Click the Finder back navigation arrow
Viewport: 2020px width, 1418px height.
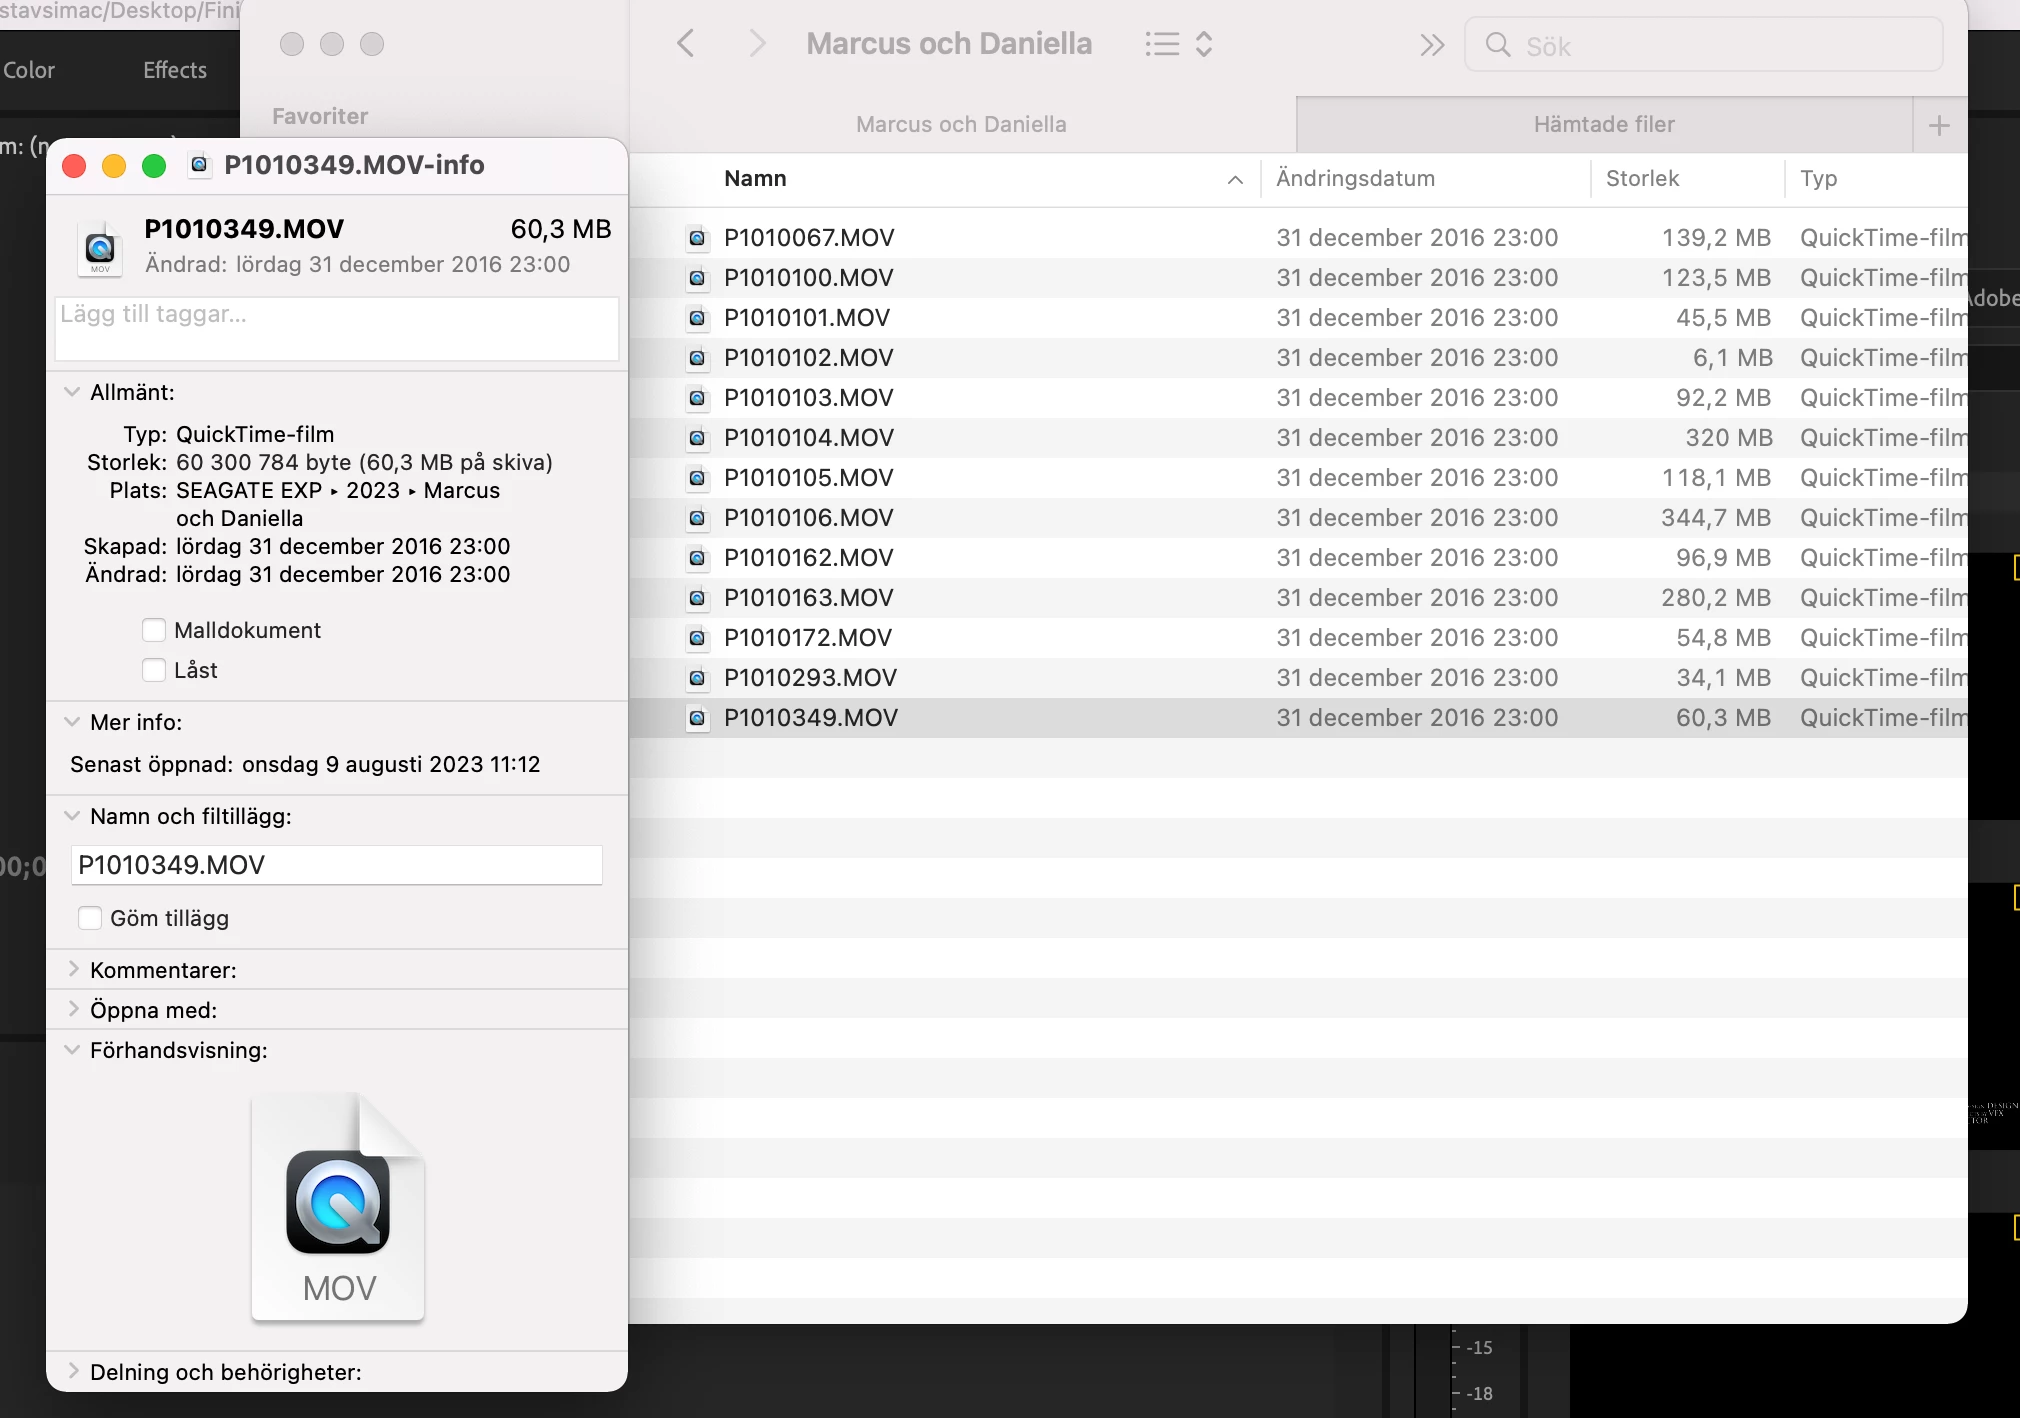pyautogui.click(x=685, y=44)
